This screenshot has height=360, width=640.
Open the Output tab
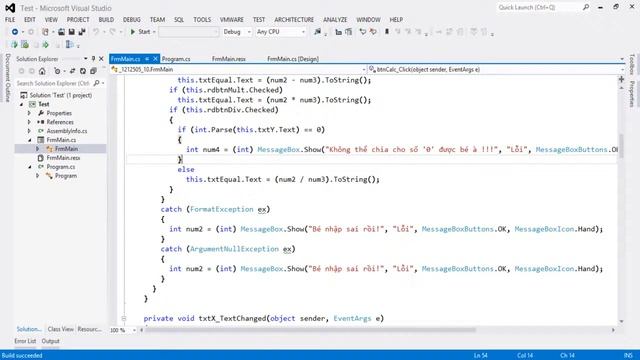(51, 341)
